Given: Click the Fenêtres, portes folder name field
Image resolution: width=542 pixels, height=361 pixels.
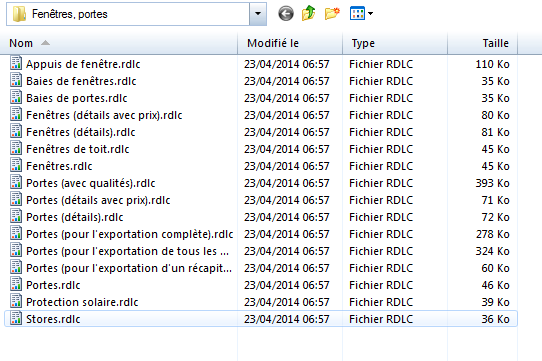Looking at the screenshot, I should tap(128, 14).
